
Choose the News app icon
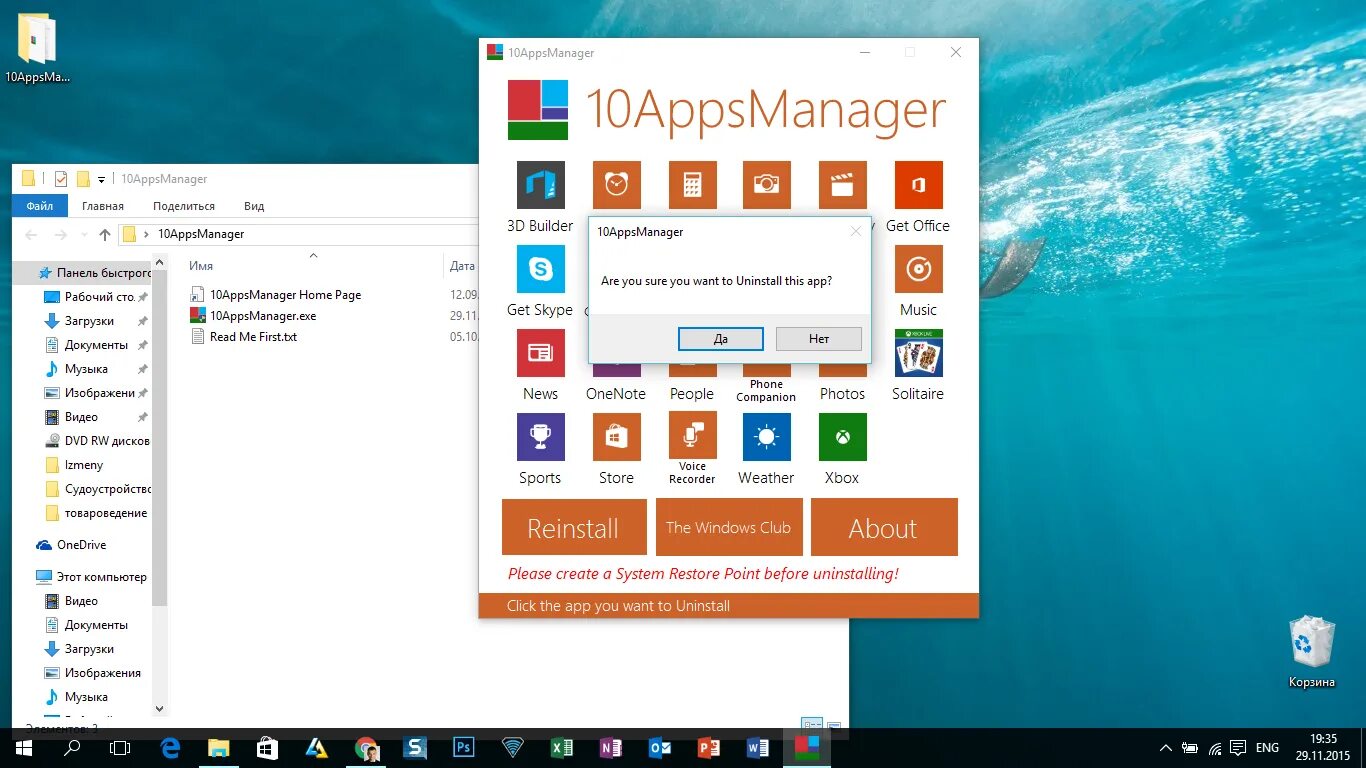click(x=541, y=353)
